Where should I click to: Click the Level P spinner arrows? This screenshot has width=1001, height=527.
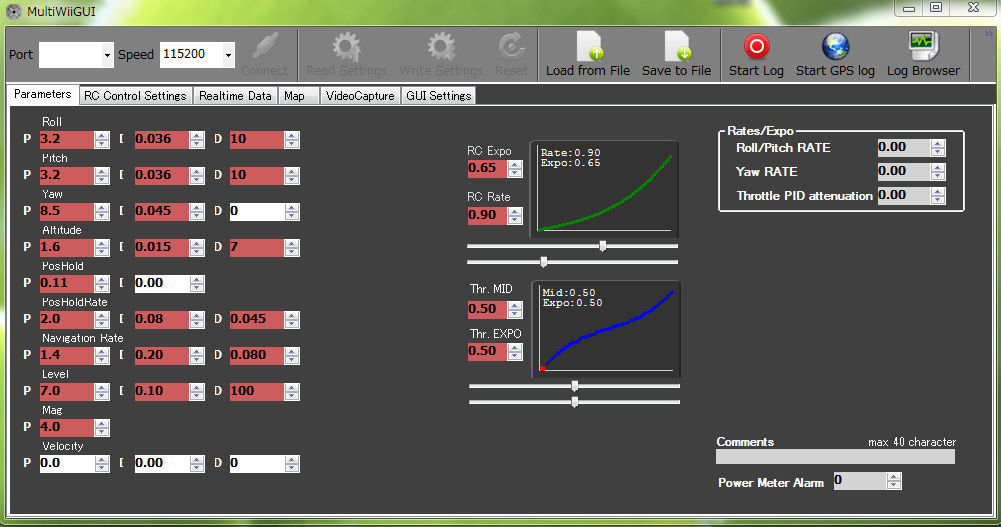click(102, 392)
